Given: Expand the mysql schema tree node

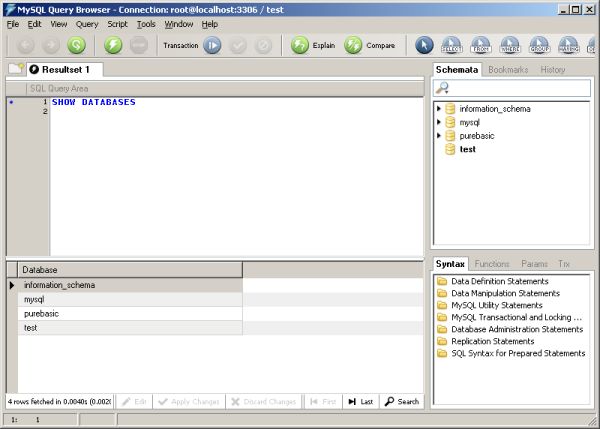Looking at the screenshot, I should pyautogui.click(x=439, y=122).
